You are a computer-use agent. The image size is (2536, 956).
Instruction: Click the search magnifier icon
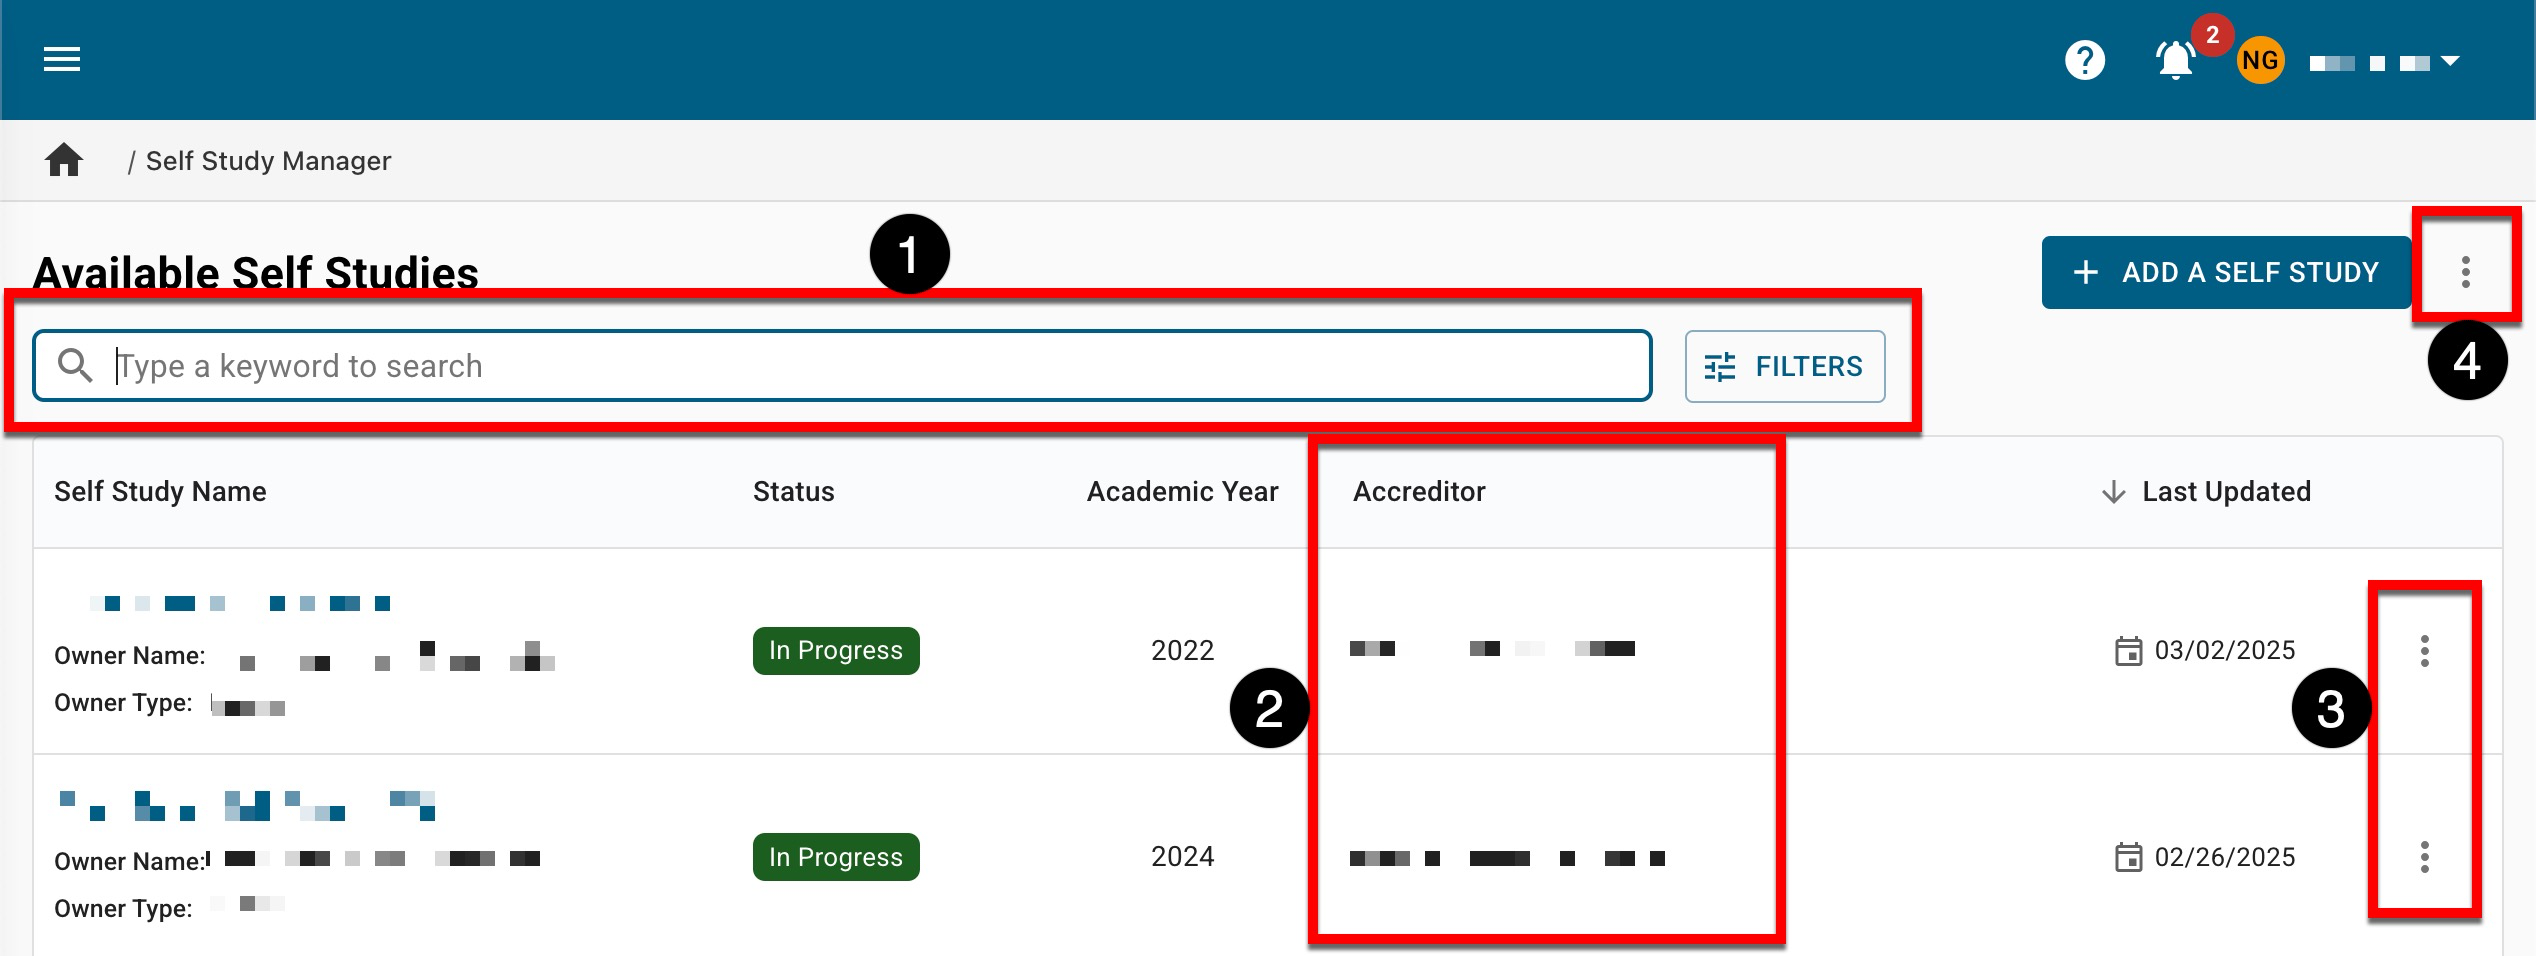pos(75,366)
